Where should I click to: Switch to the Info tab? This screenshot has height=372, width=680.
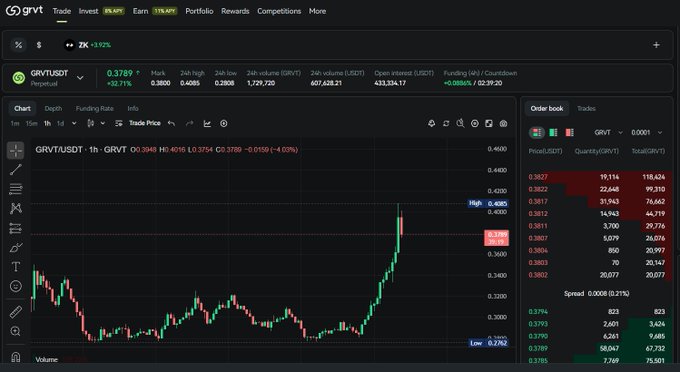point(133,108)
